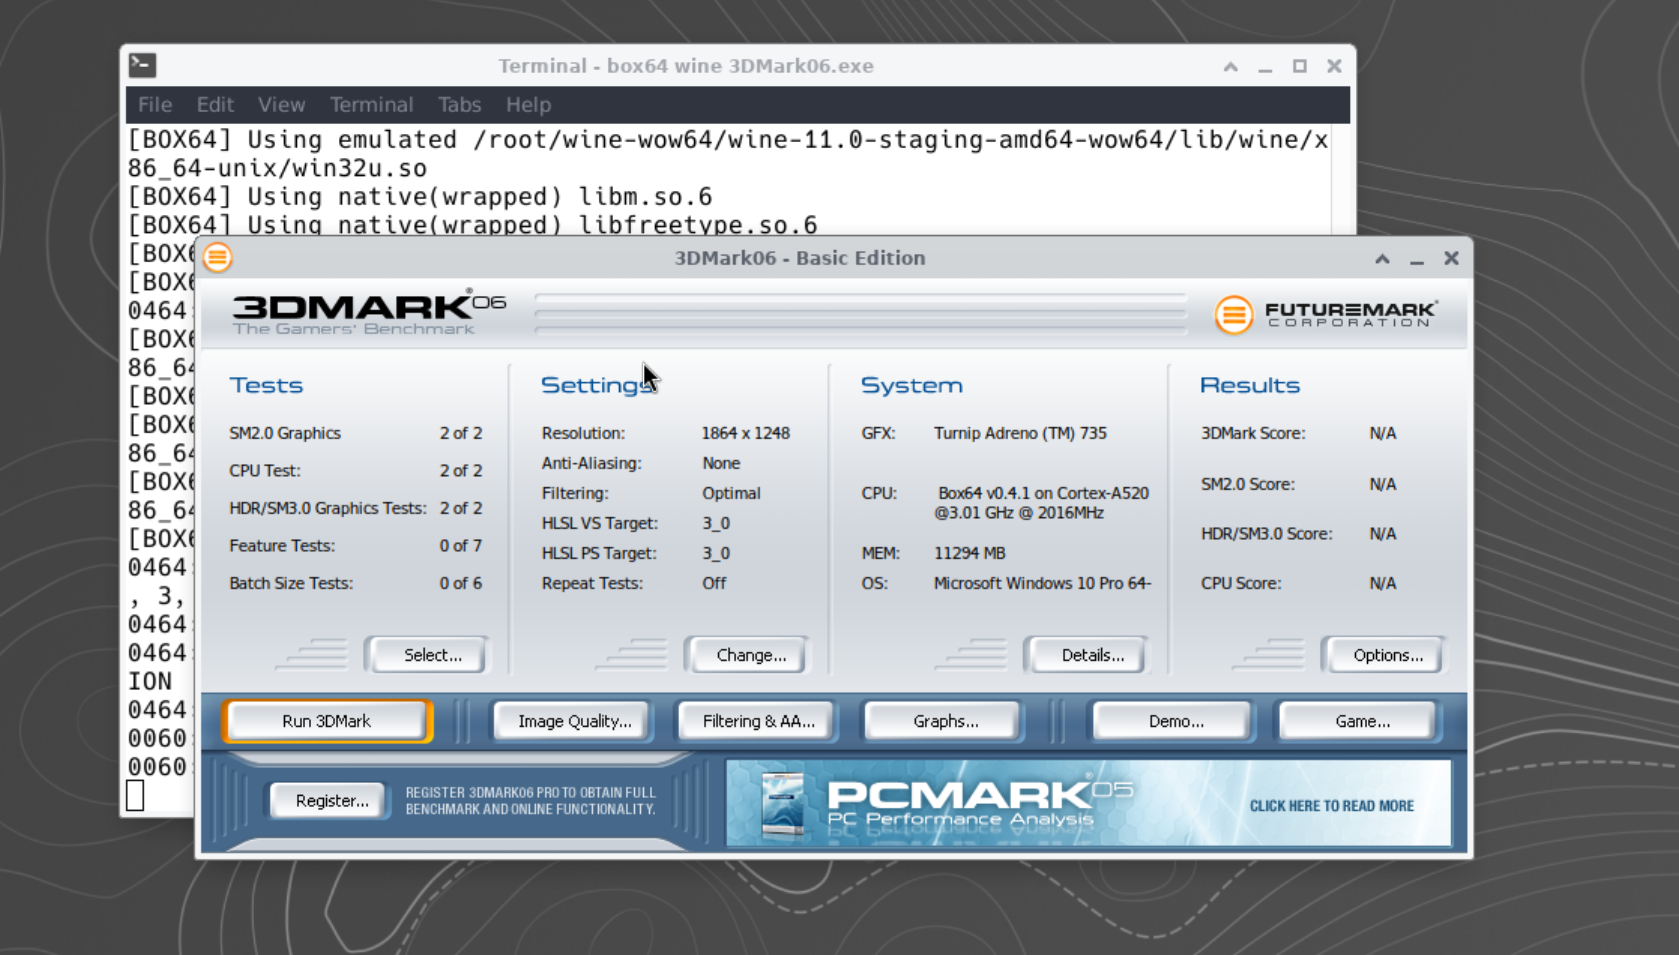Click the Futuremark Corporation orange logo

[x=1233, y=315]
